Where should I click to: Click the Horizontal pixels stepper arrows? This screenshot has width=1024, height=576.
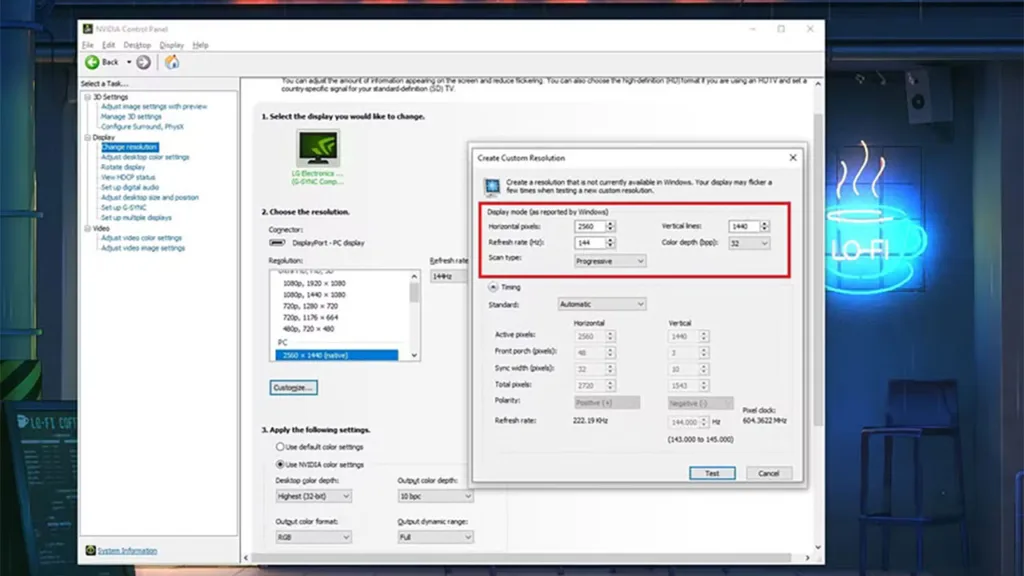(x=610, y=226)
